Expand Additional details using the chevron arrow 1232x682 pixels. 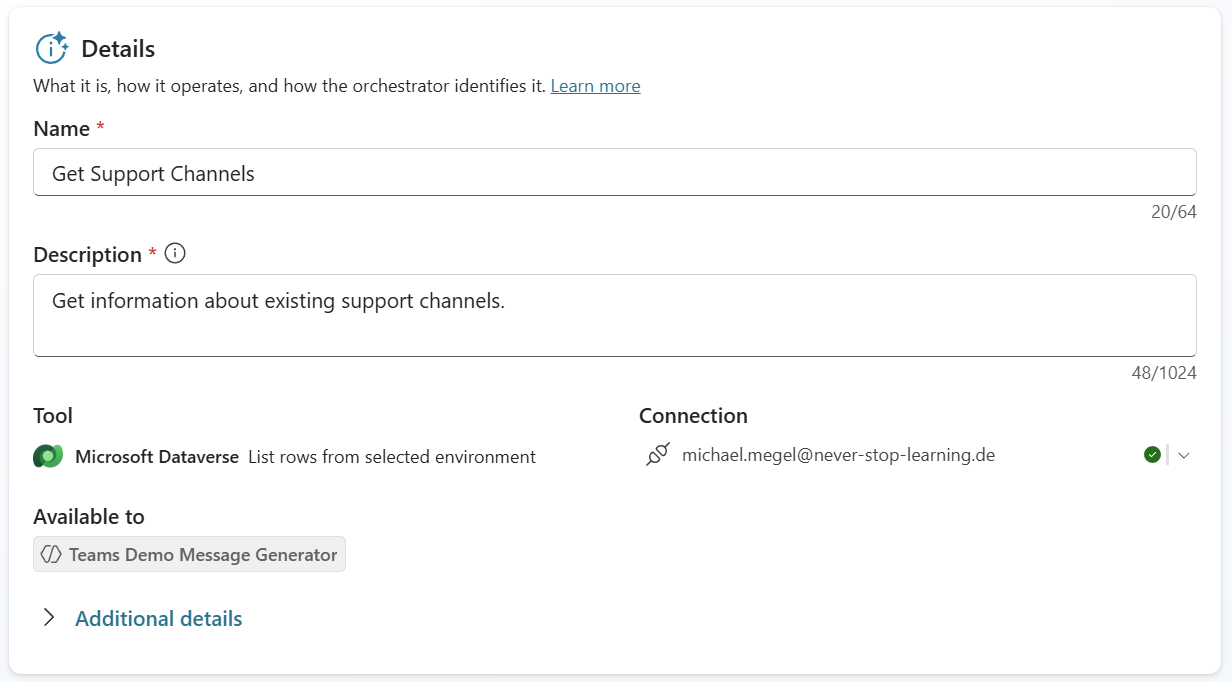pyautogui.click(x=48, y=618)
